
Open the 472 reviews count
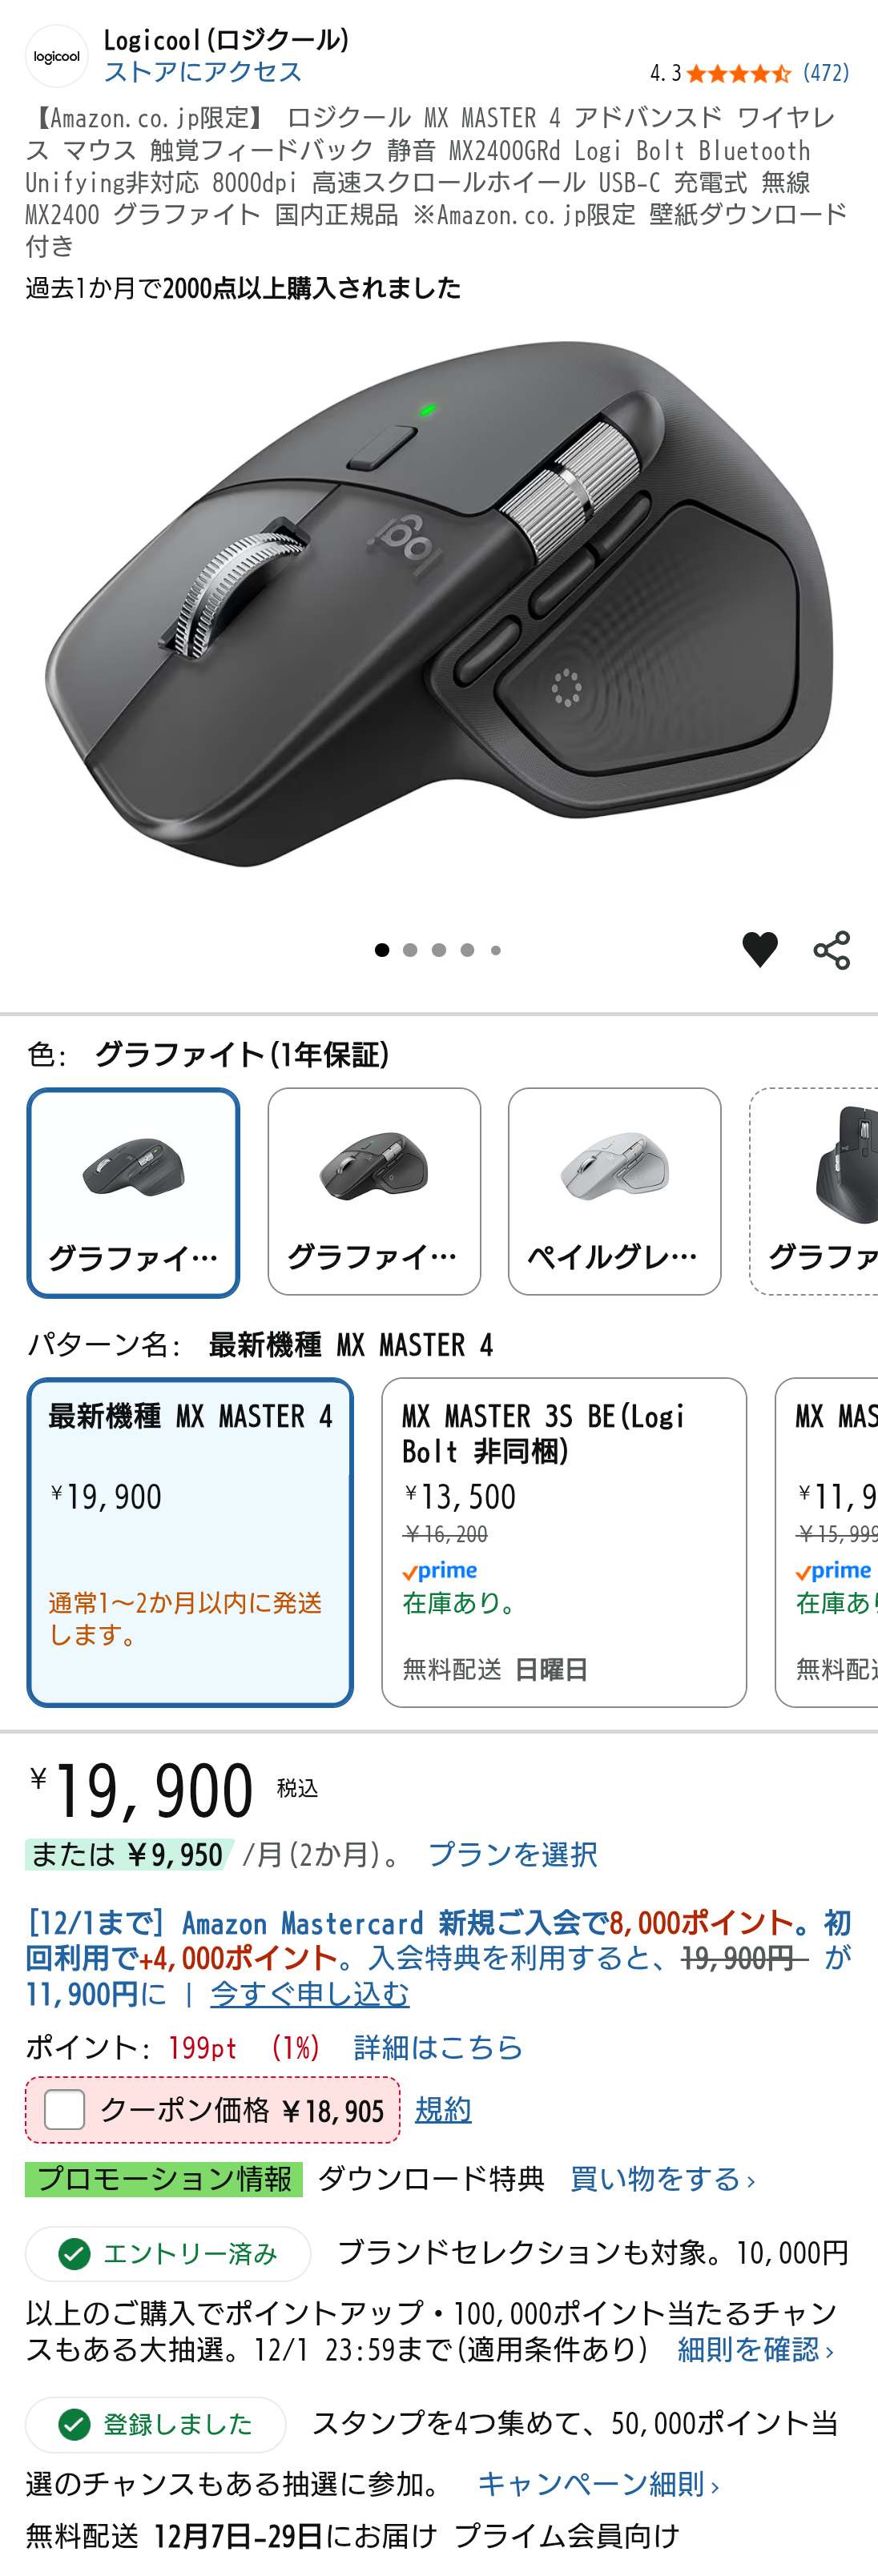(826, 73)
